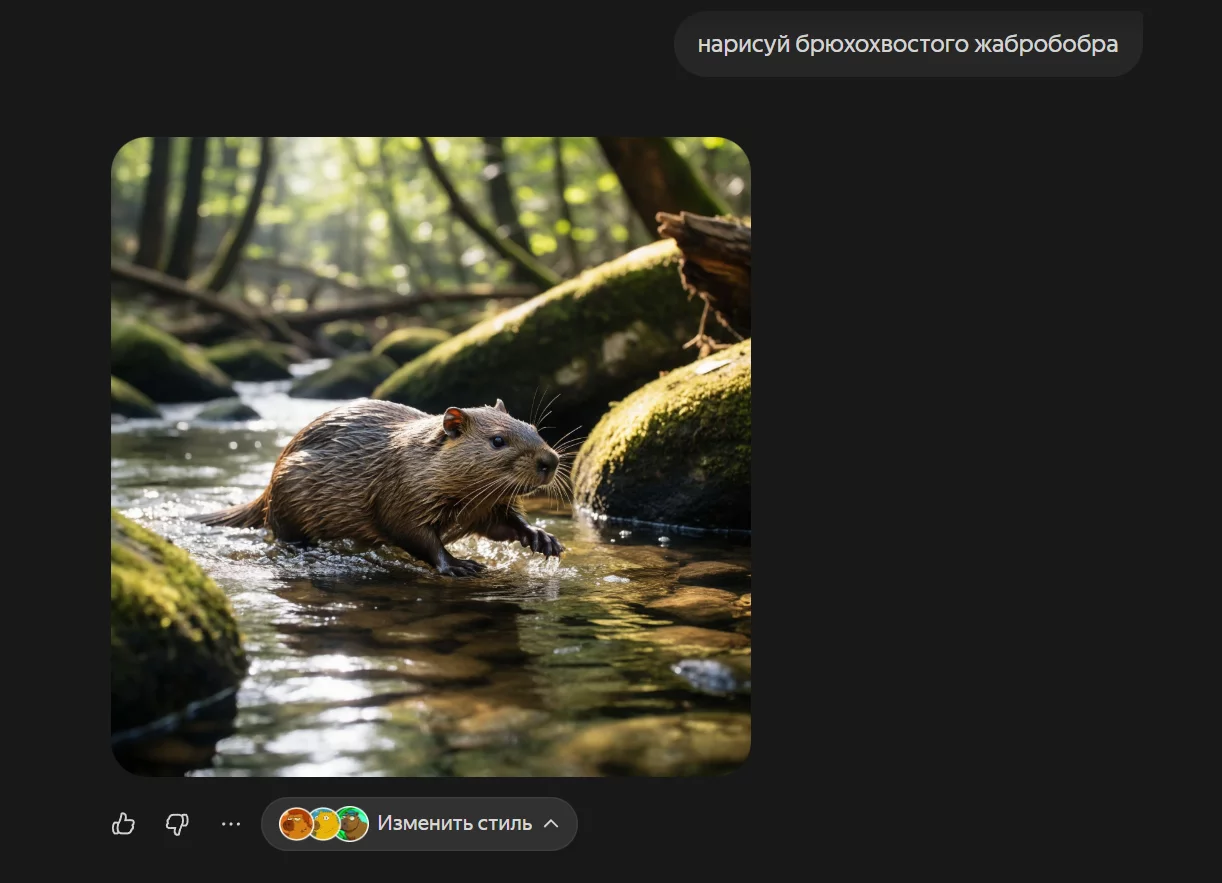Click the yellow style avatar icon
The height and width of the screenshot is (883, 1222).
pyautogui.click(x=324, y=824)
